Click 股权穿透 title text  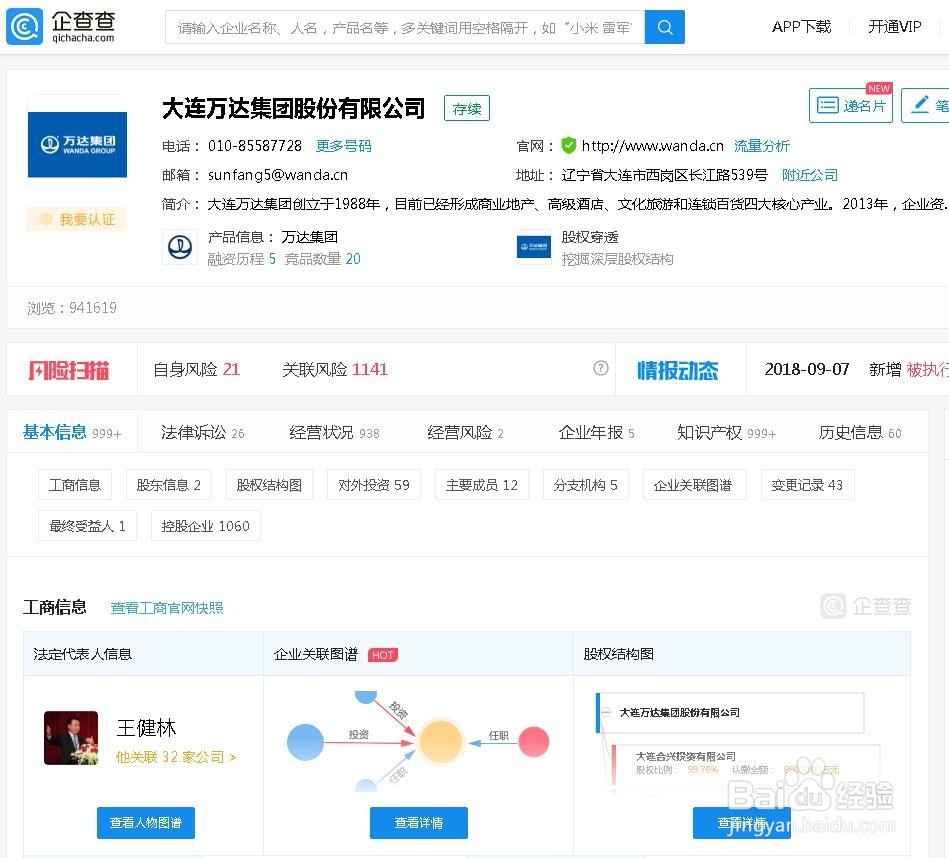pos(589,237)
